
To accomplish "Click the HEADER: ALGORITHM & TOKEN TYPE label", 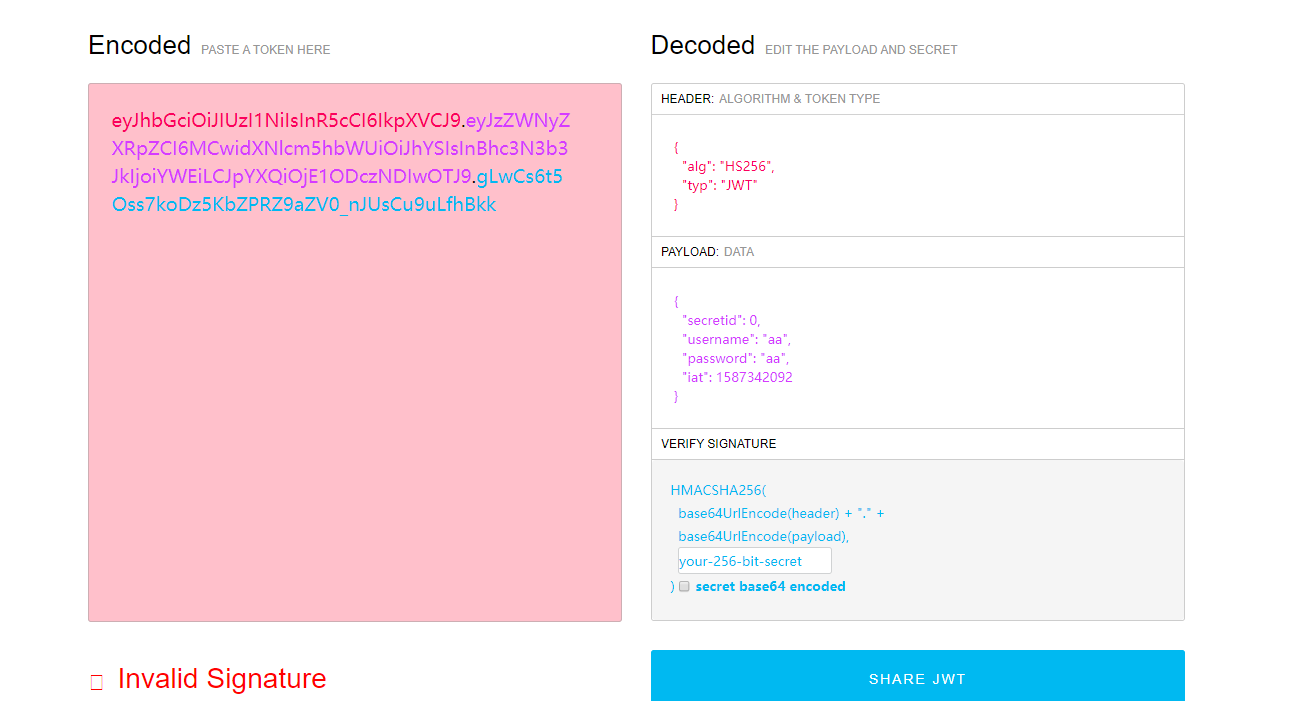I will (x=770, y=99).
